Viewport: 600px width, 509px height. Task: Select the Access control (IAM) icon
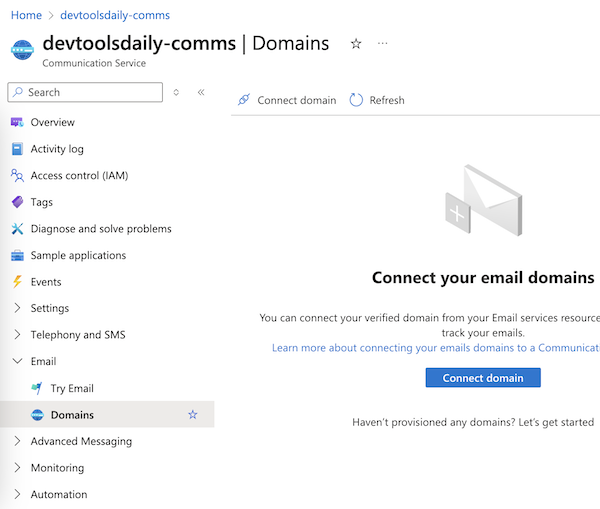[17, 176]
